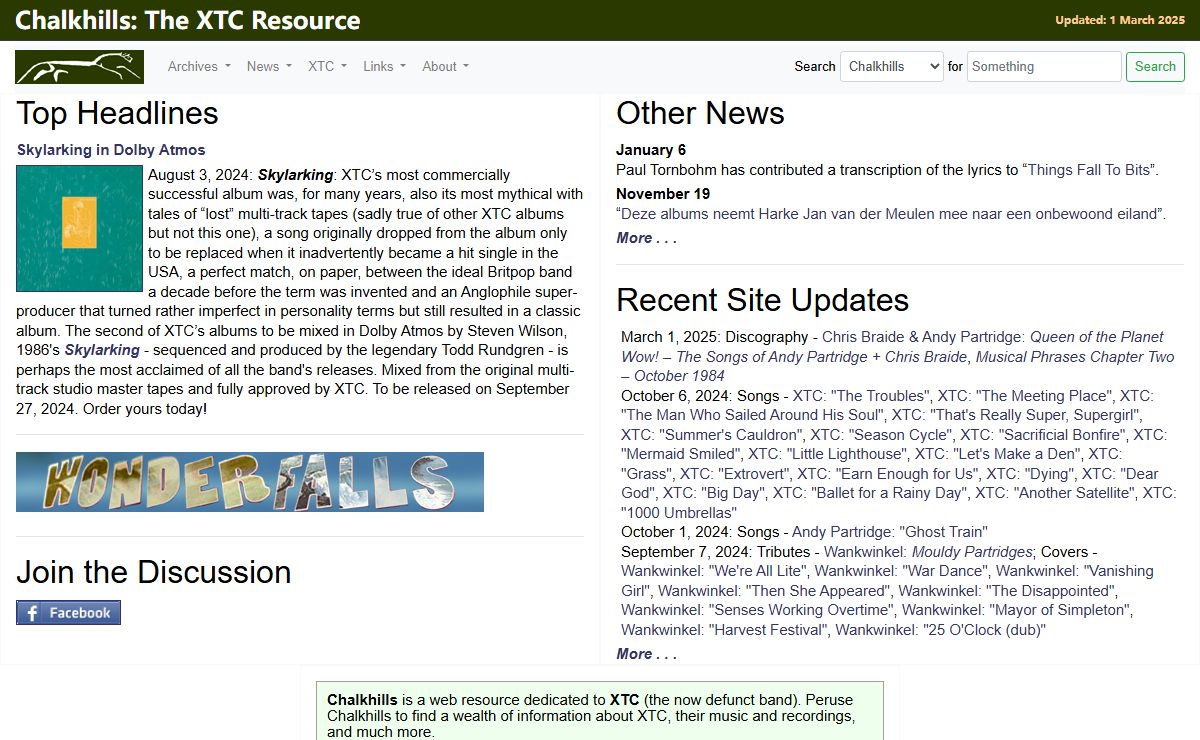The height and width of the screenshot is (740, 1200).
Task: Click the Chalkhills white horse logo
Action: [x=79, y=67]
